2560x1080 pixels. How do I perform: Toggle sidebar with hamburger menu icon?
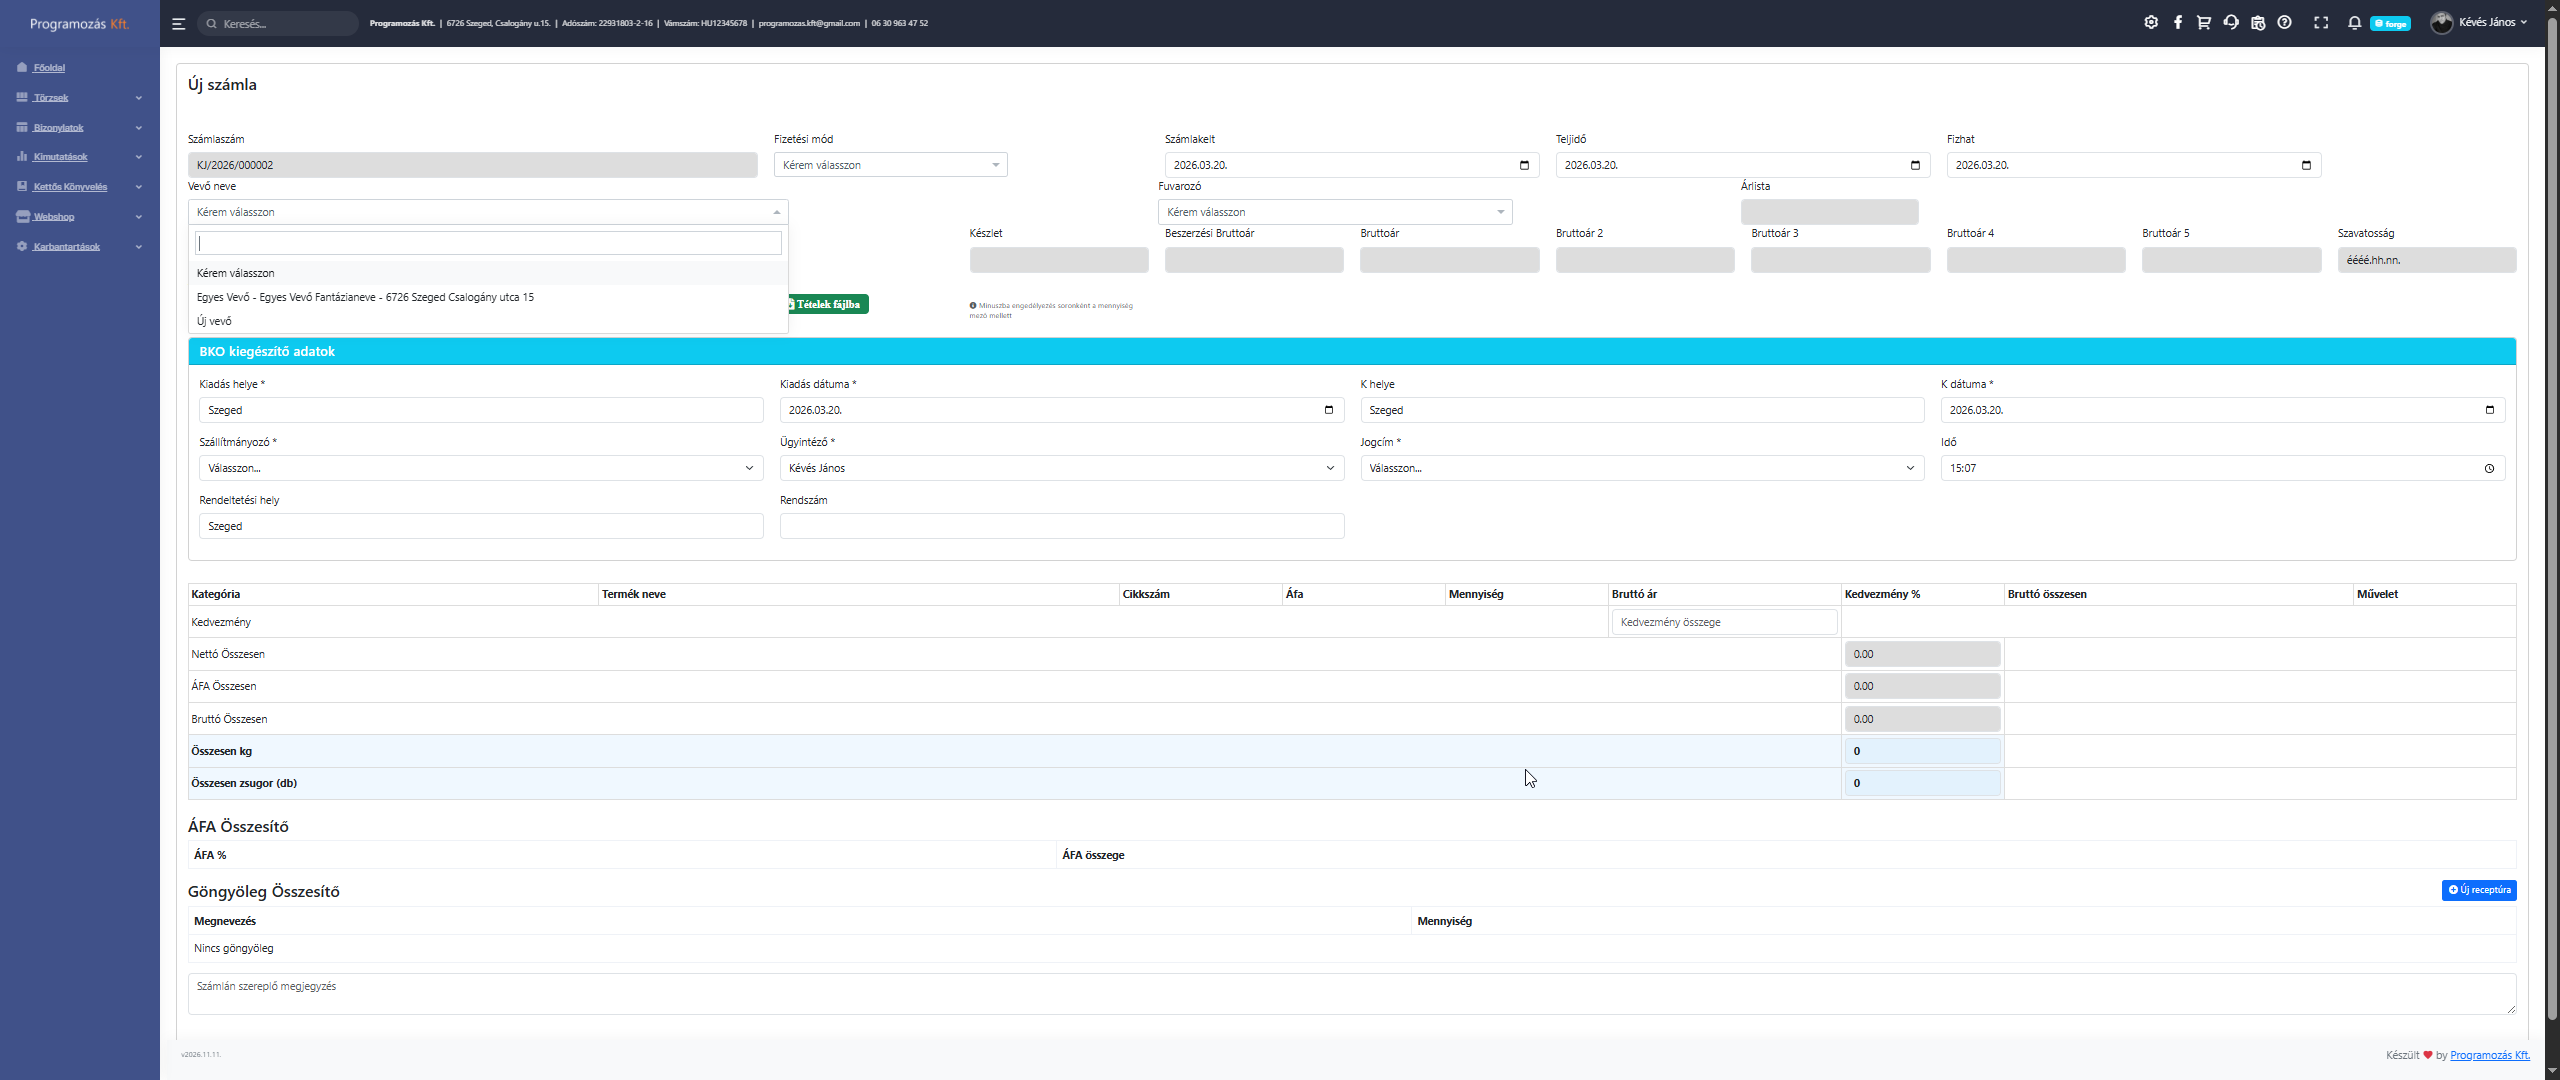click(179, 23)
